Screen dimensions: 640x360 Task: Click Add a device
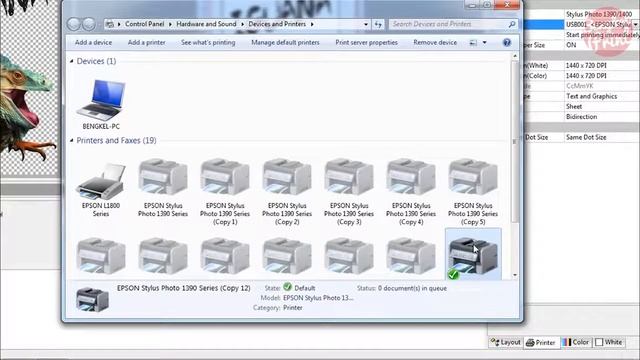coord(93,42)
